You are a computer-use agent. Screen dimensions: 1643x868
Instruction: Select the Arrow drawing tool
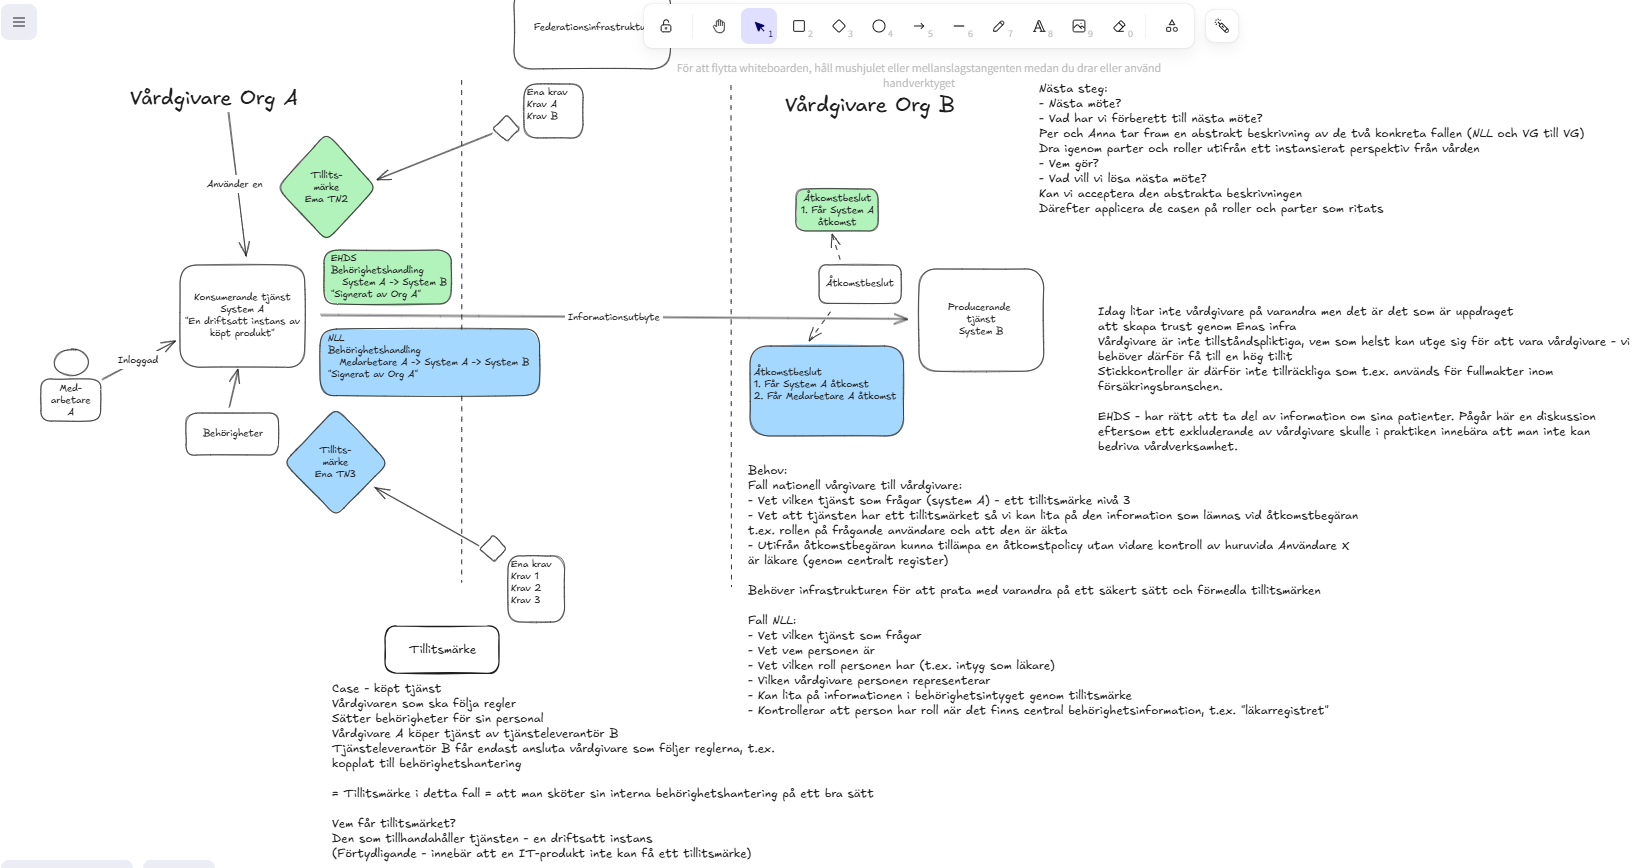click(919, 26)
